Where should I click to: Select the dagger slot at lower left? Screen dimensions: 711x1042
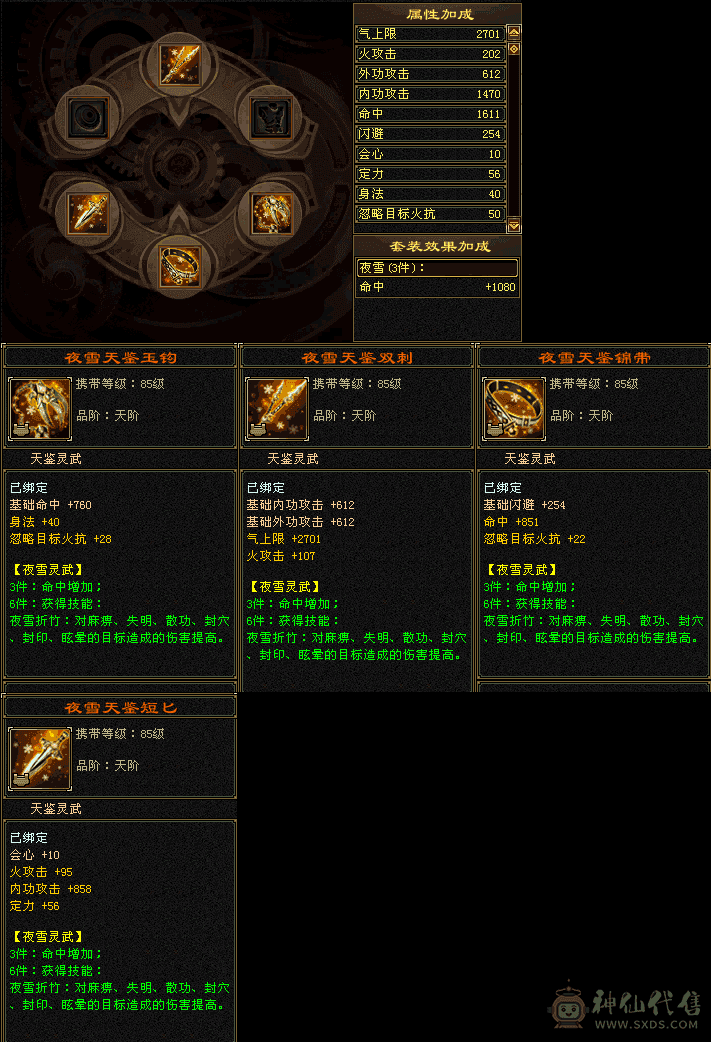[x=87, y=214]
